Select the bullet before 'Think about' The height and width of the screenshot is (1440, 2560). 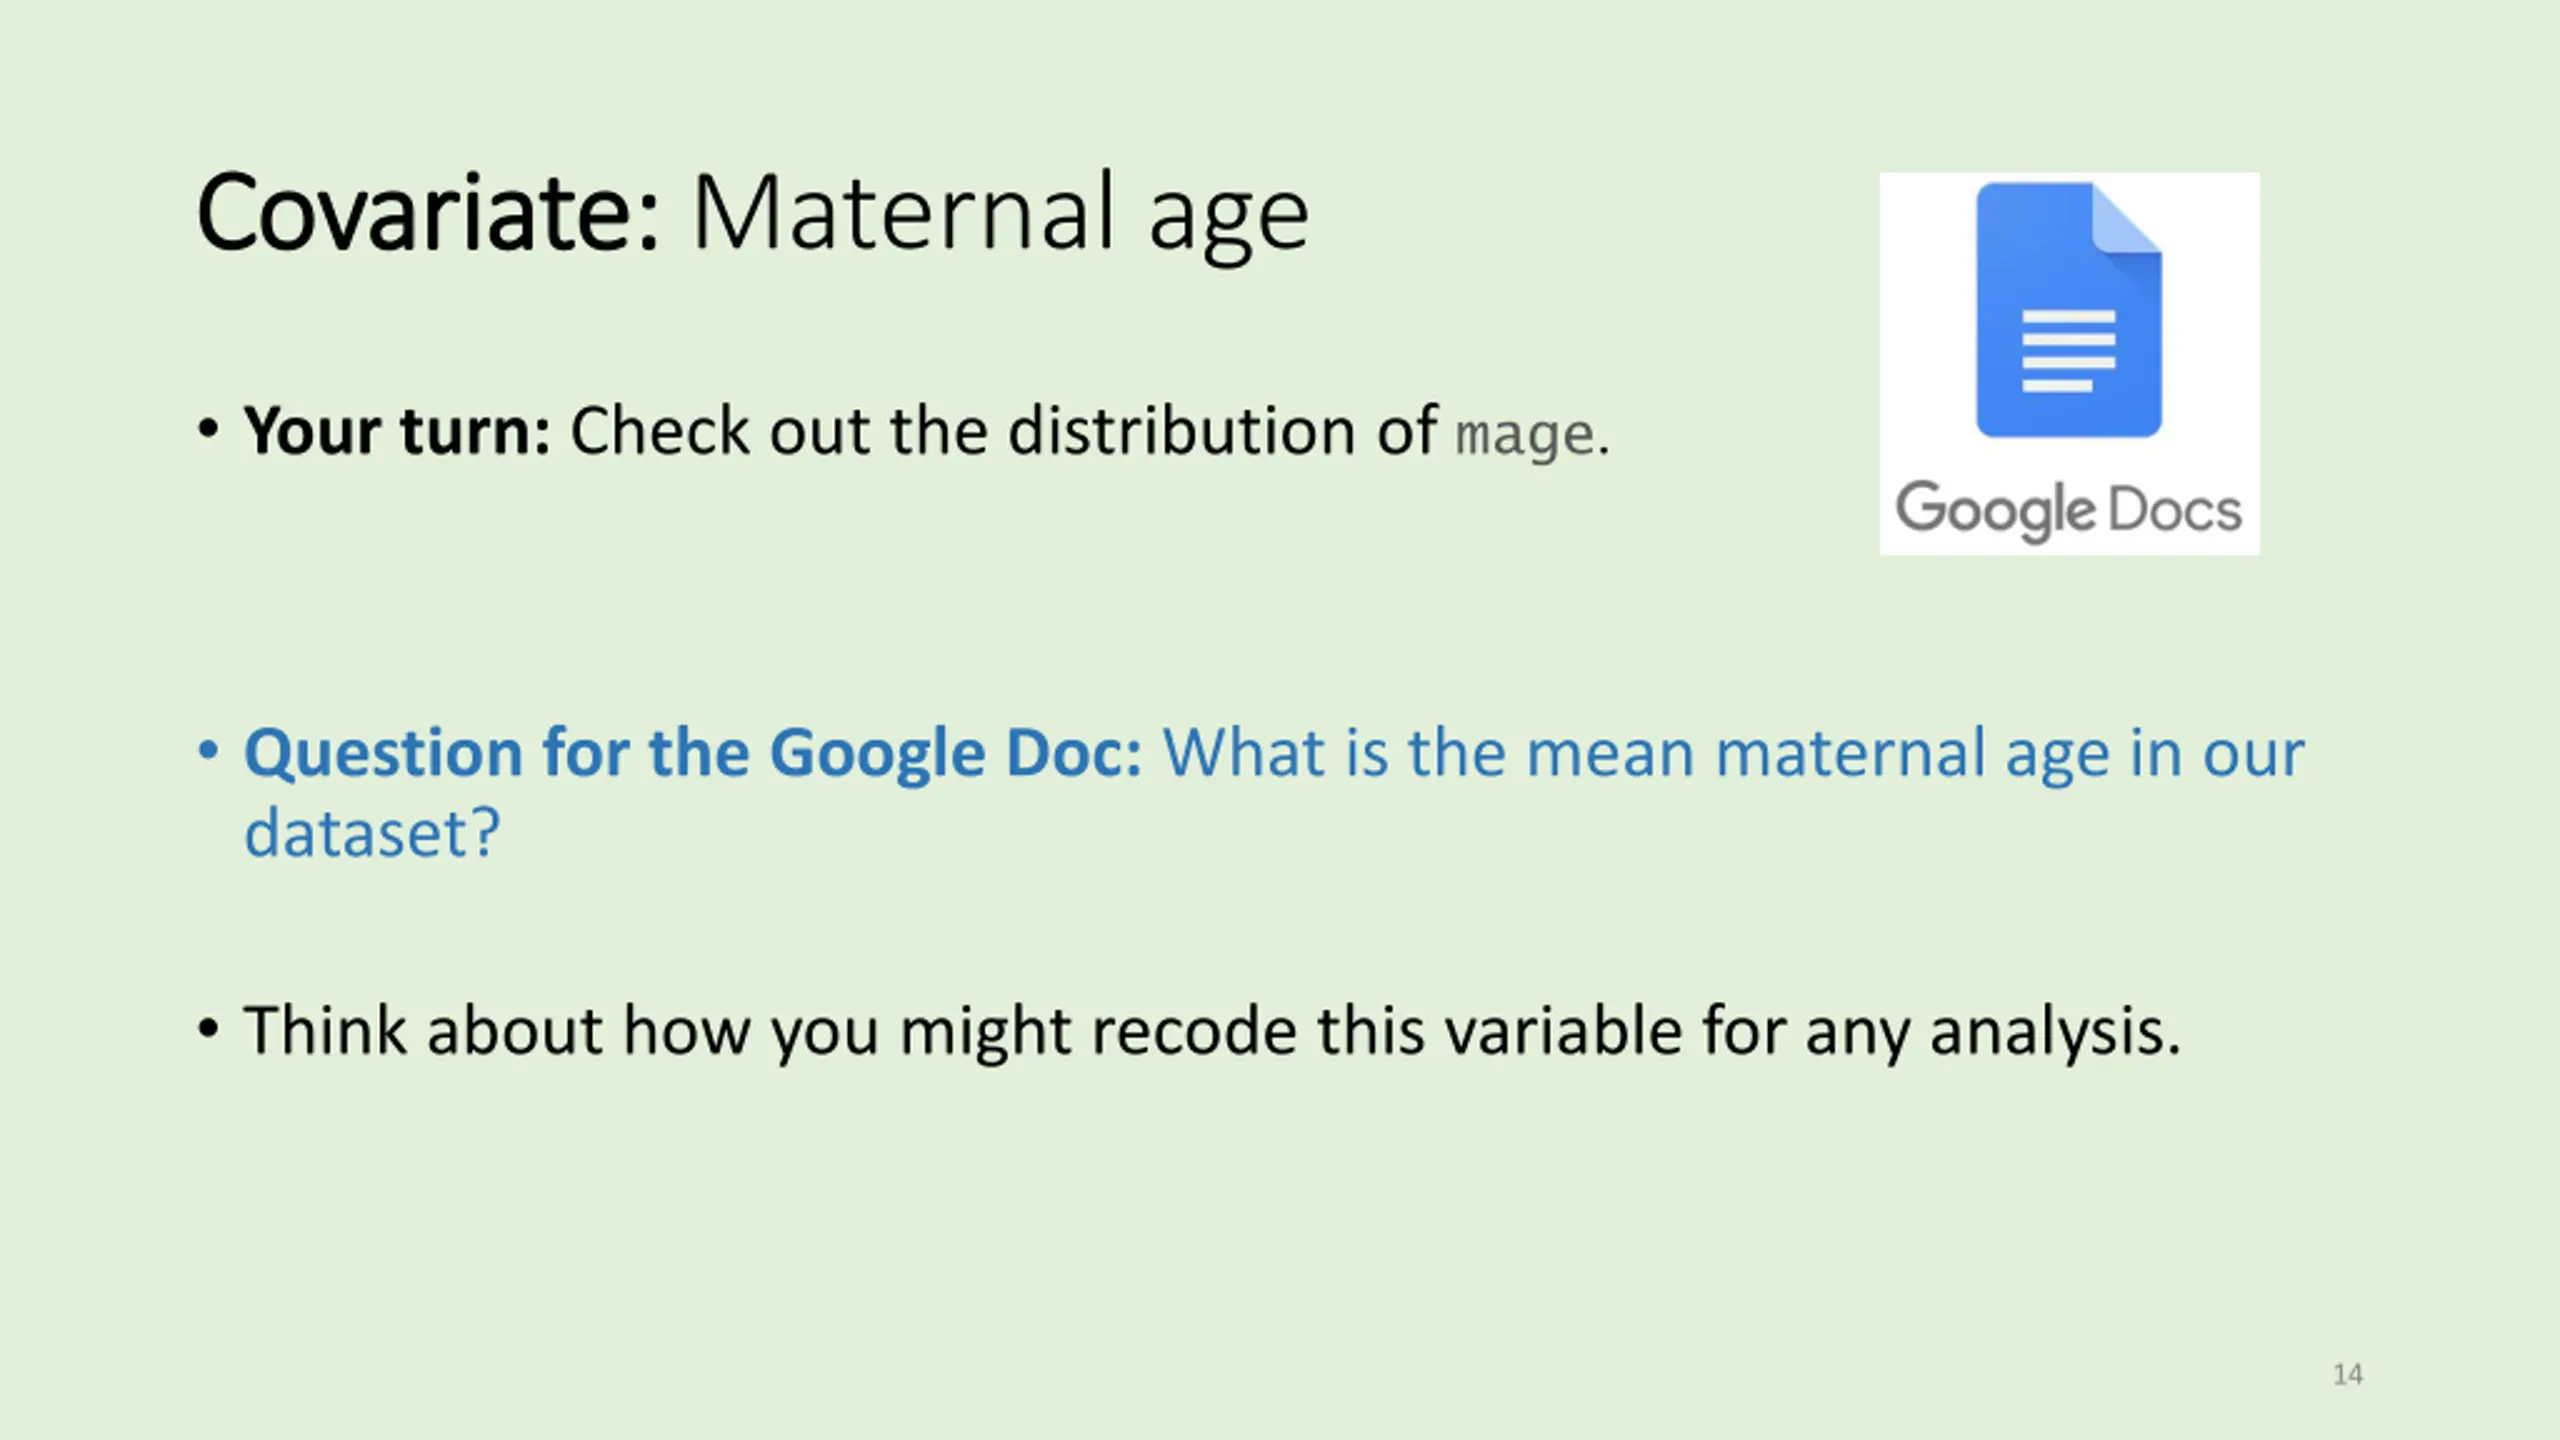coord(207,1029)
